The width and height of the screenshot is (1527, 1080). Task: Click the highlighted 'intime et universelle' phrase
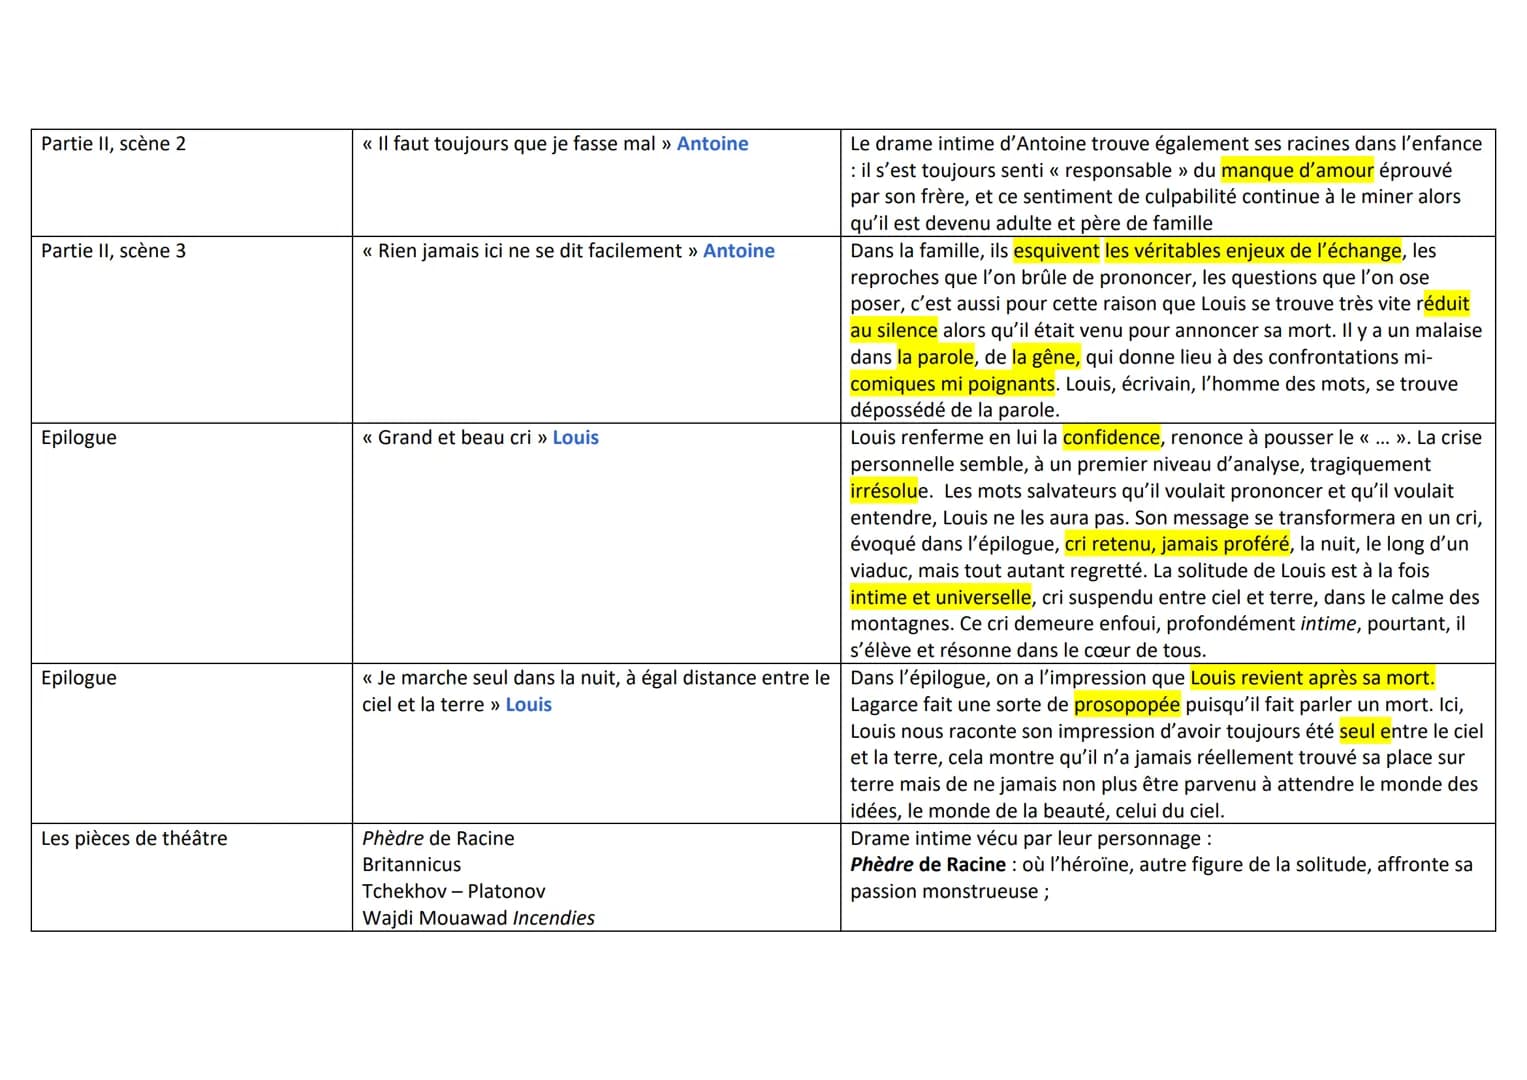tap(940, 598)
